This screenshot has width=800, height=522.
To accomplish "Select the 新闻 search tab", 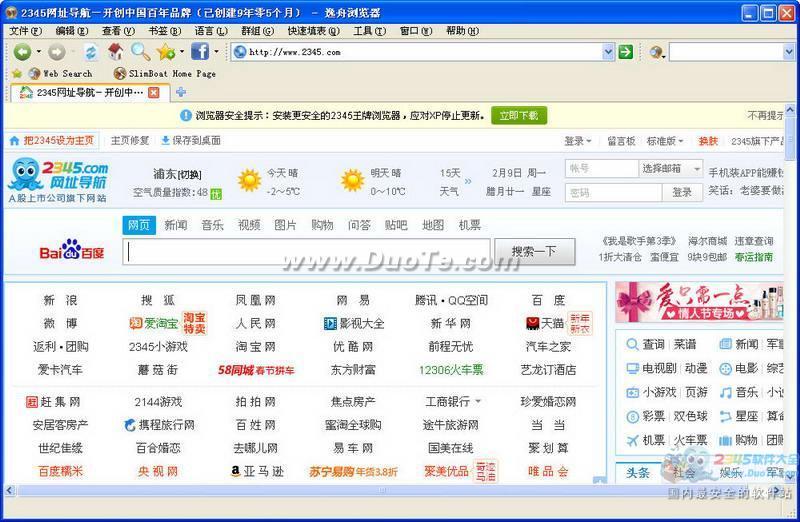I will 176,225.
